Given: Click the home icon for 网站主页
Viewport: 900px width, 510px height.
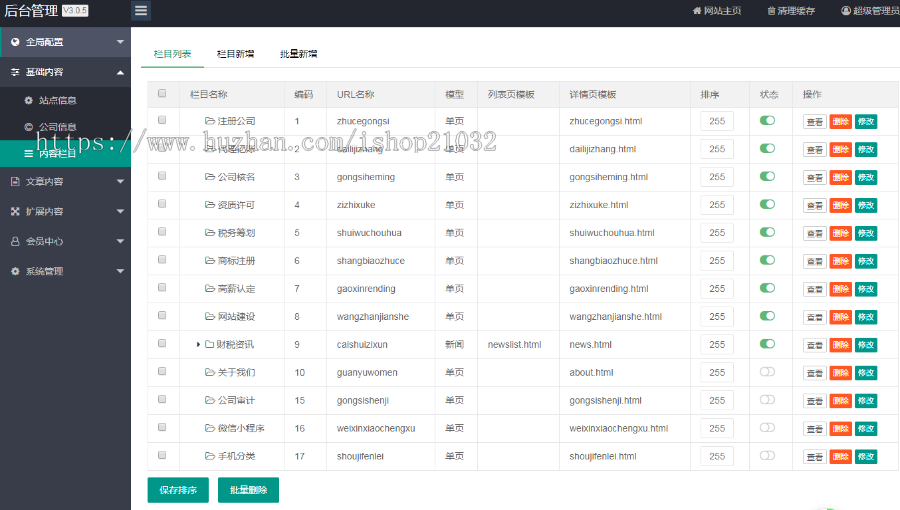Looking at the screenshot, I should (697, 11).
